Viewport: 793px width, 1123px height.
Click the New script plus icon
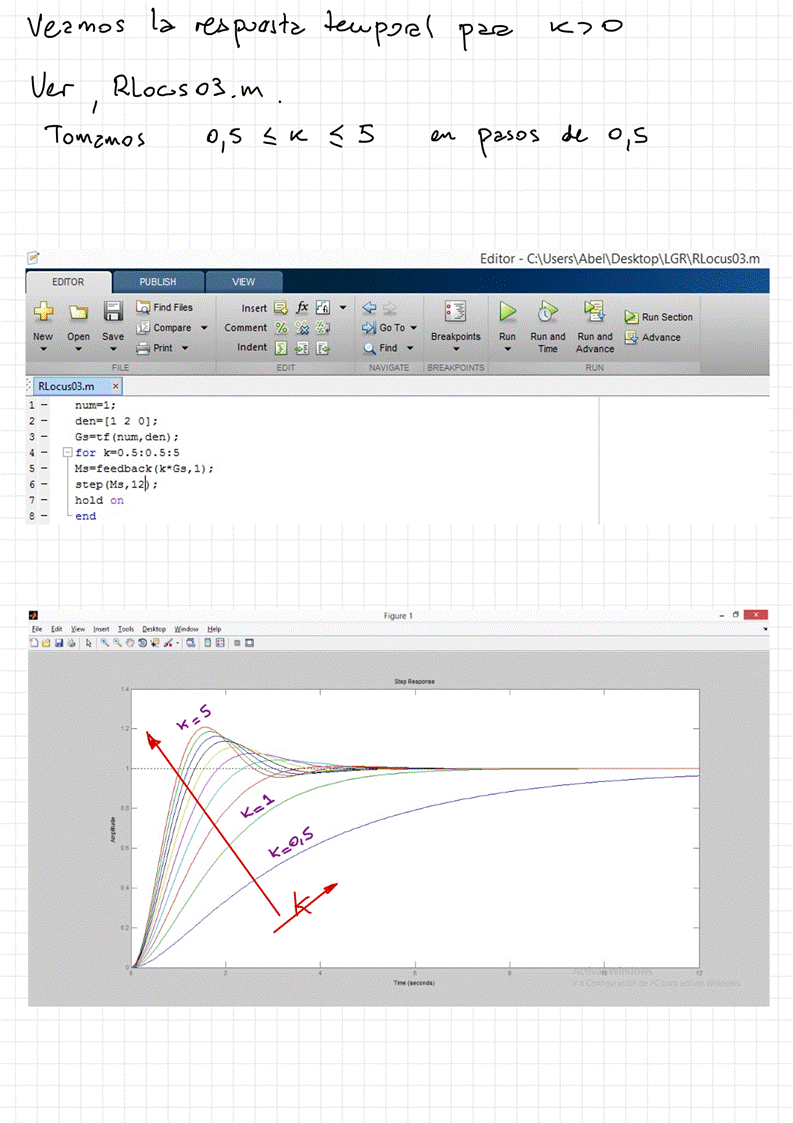tap(43, 312)
